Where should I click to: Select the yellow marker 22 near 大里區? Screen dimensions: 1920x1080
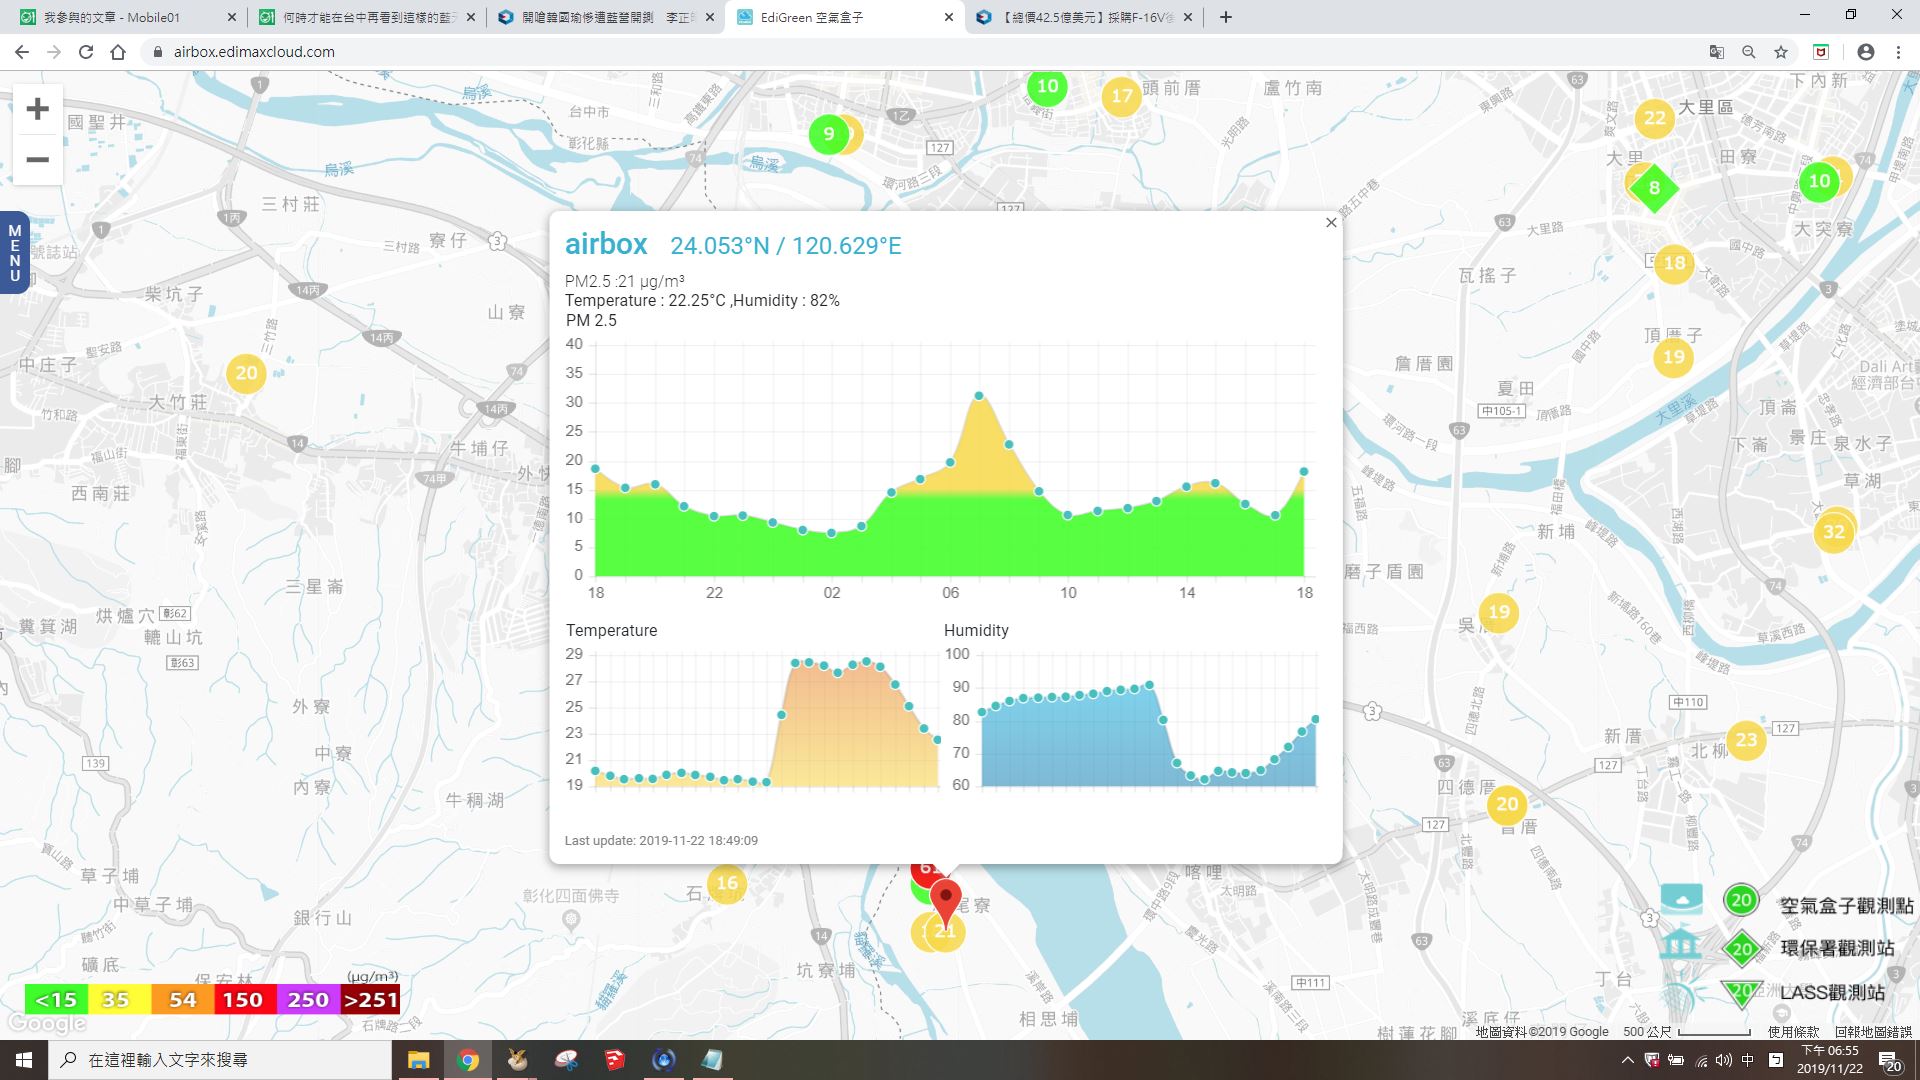(1655, 118)
